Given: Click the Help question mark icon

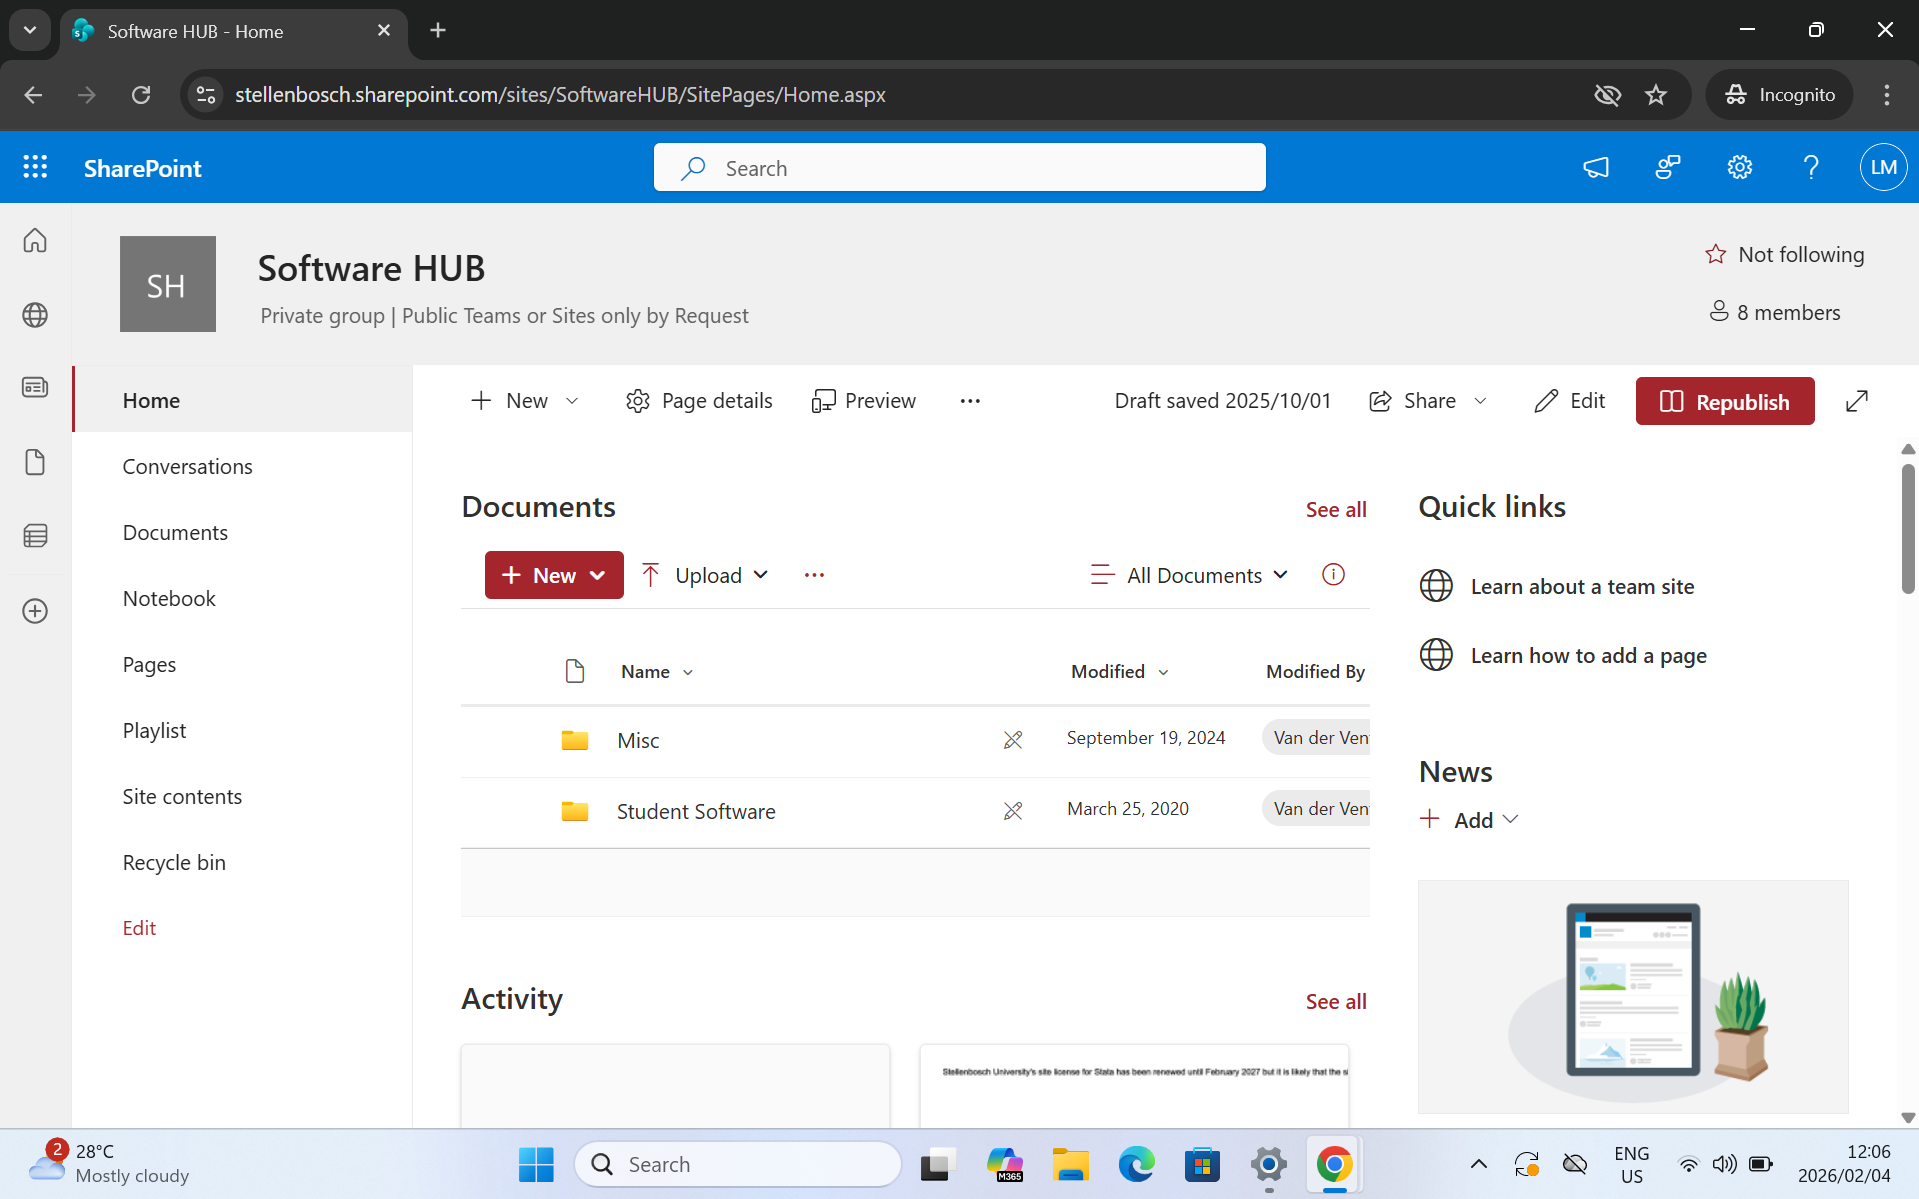Looking at the screenshot, I should (1811, 167).
